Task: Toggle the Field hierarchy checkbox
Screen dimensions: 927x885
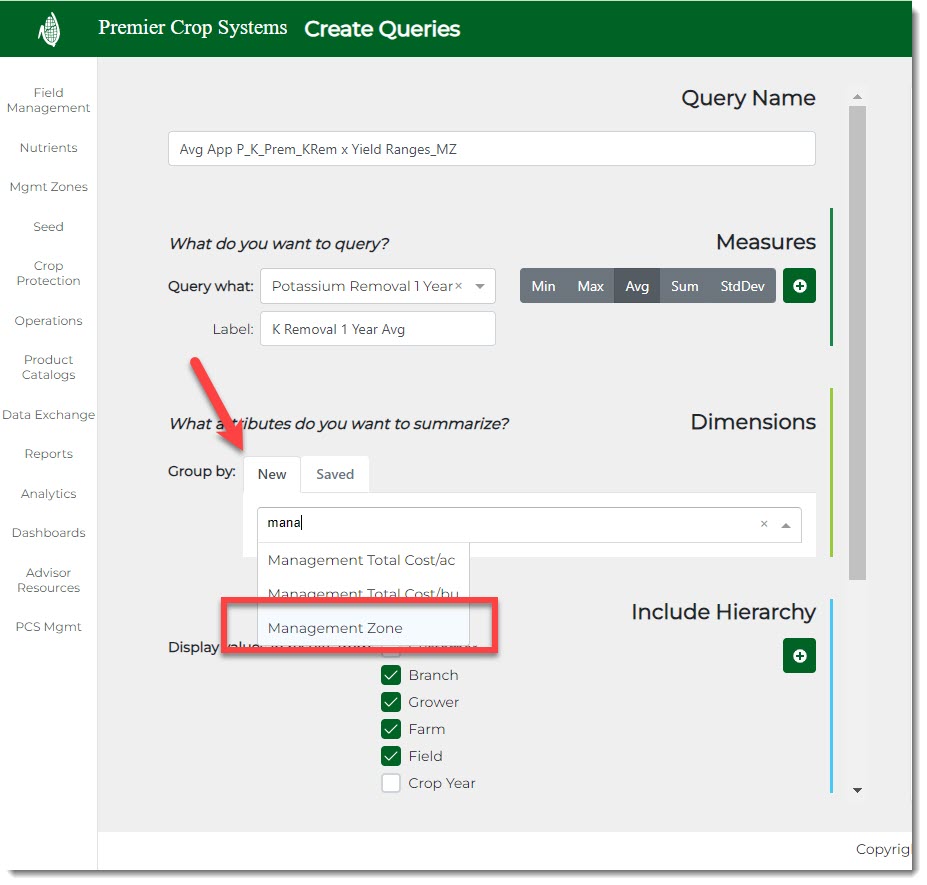Action: tap(391, 756)
